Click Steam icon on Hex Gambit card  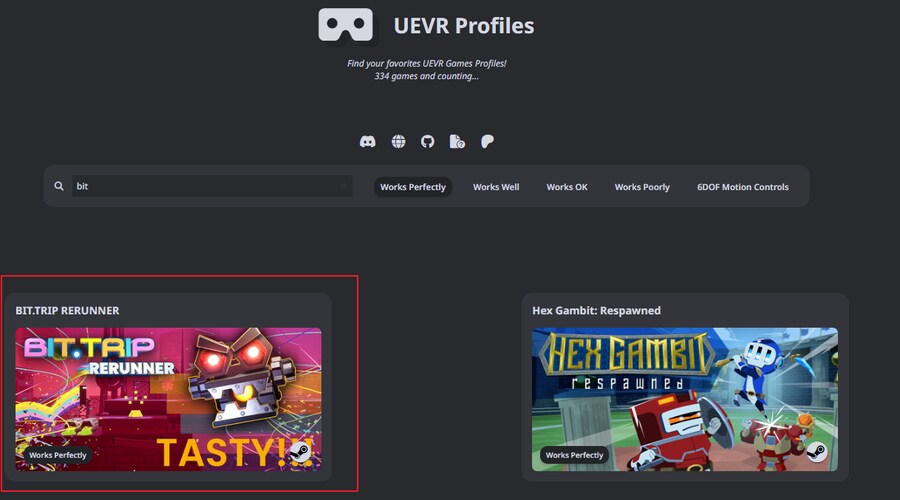(x=816, y=452)
